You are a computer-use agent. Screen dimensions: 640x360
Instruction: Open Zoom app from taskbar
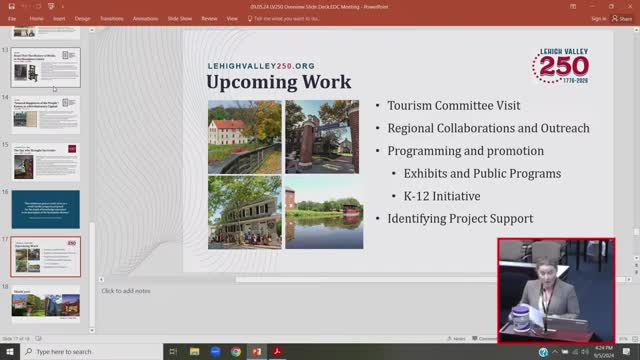(x=215, y=351)
